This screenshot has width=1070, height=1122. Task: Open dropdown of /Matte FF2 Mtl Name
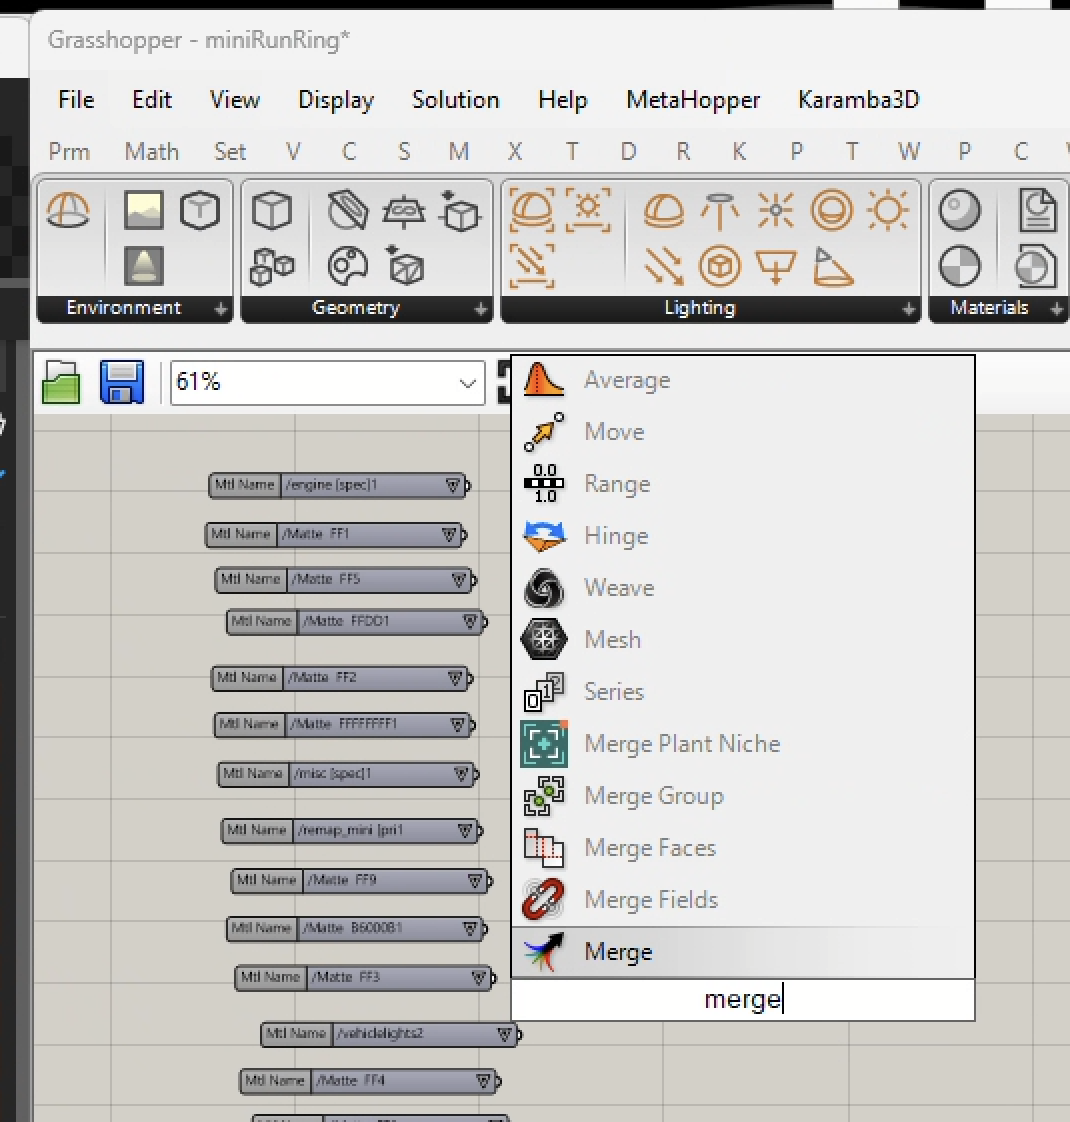454,678
